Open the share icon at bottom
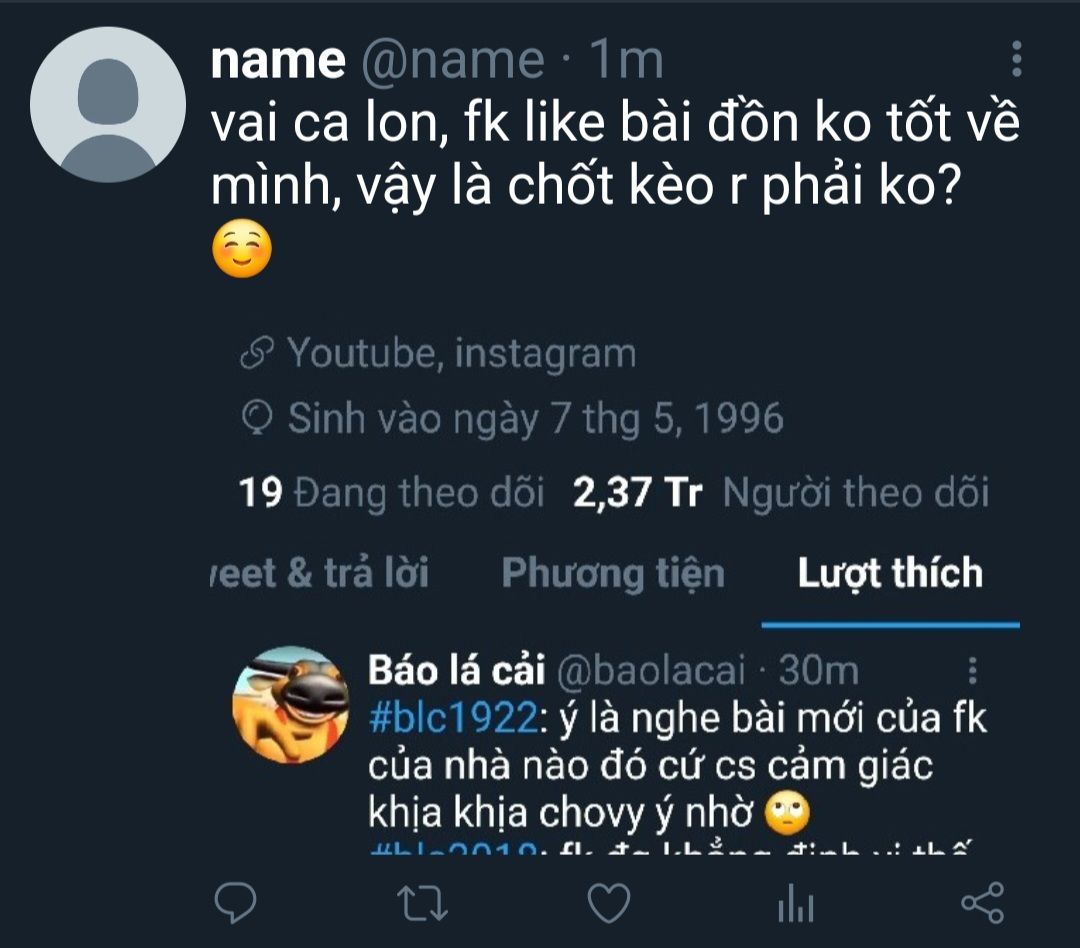Screen dimensions: 1080x948 click(x=981, y=904)
